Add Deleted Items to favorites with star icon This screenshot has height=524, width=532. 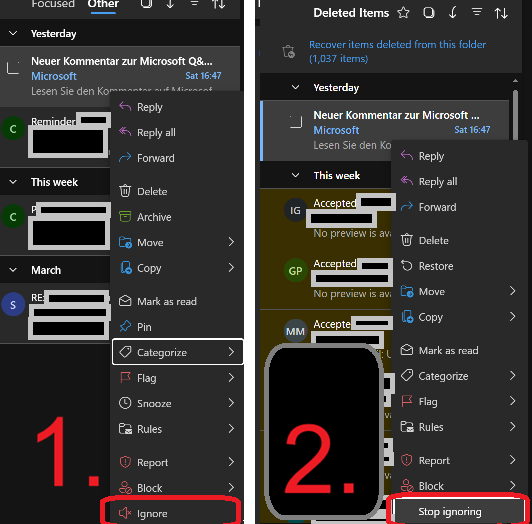(x=403, y=13)
